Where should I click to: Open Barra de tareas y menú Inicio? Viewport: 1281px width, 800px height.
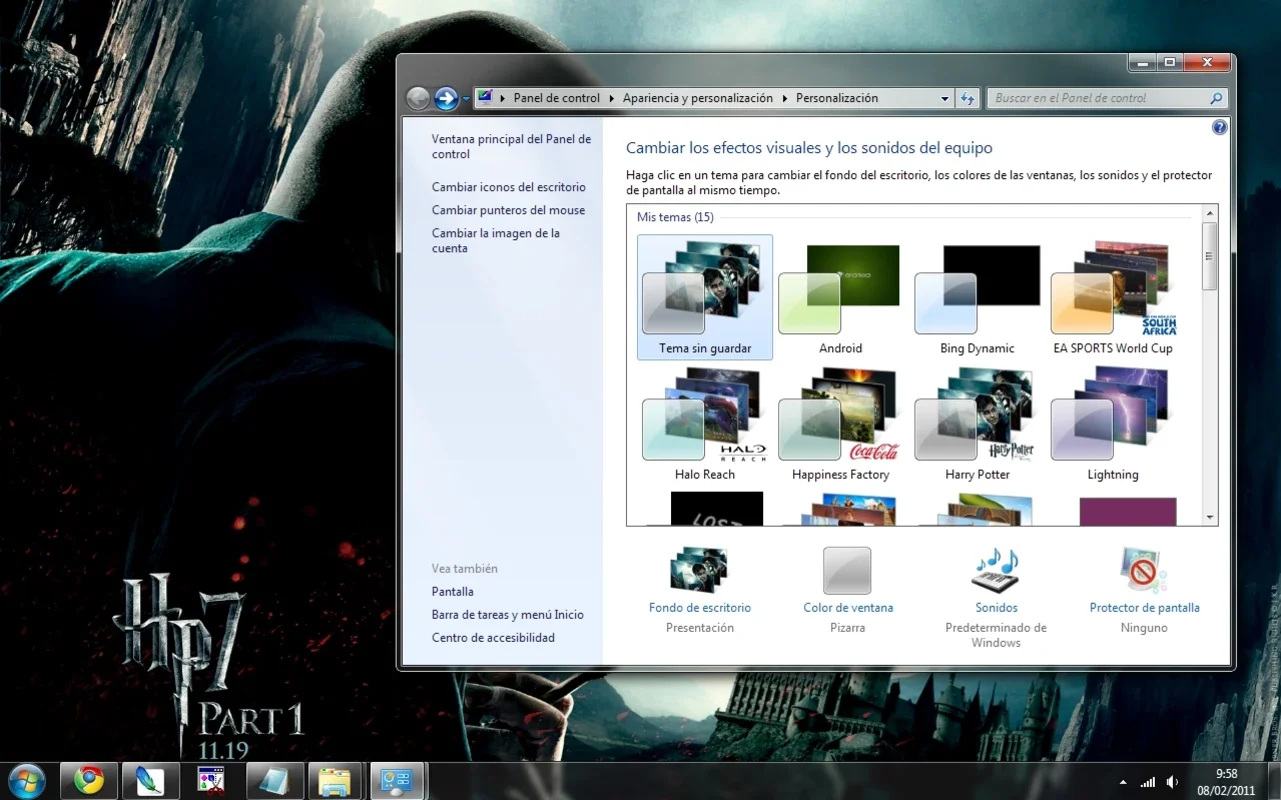point(508,615)
